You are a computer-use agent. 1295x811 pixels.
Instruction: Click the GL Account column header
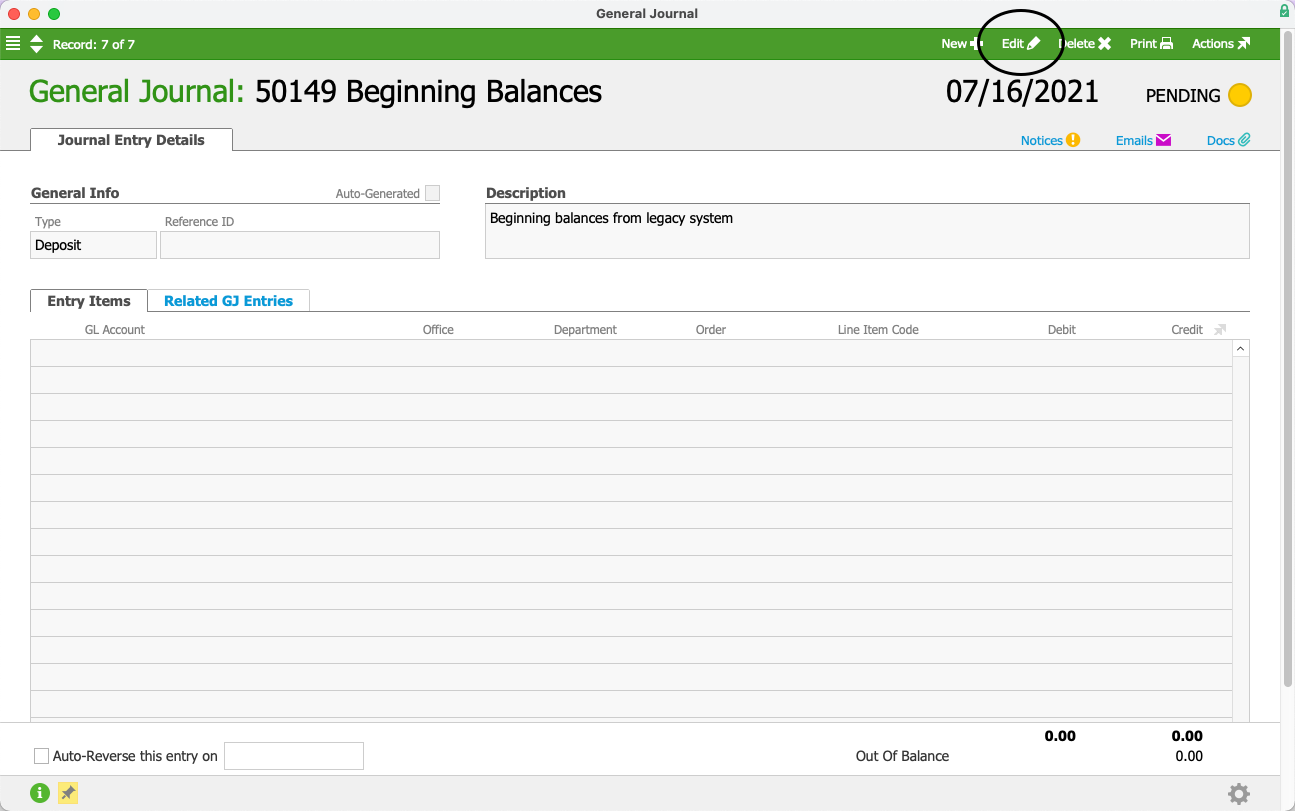pyautogui.click(x=115, y=330)
